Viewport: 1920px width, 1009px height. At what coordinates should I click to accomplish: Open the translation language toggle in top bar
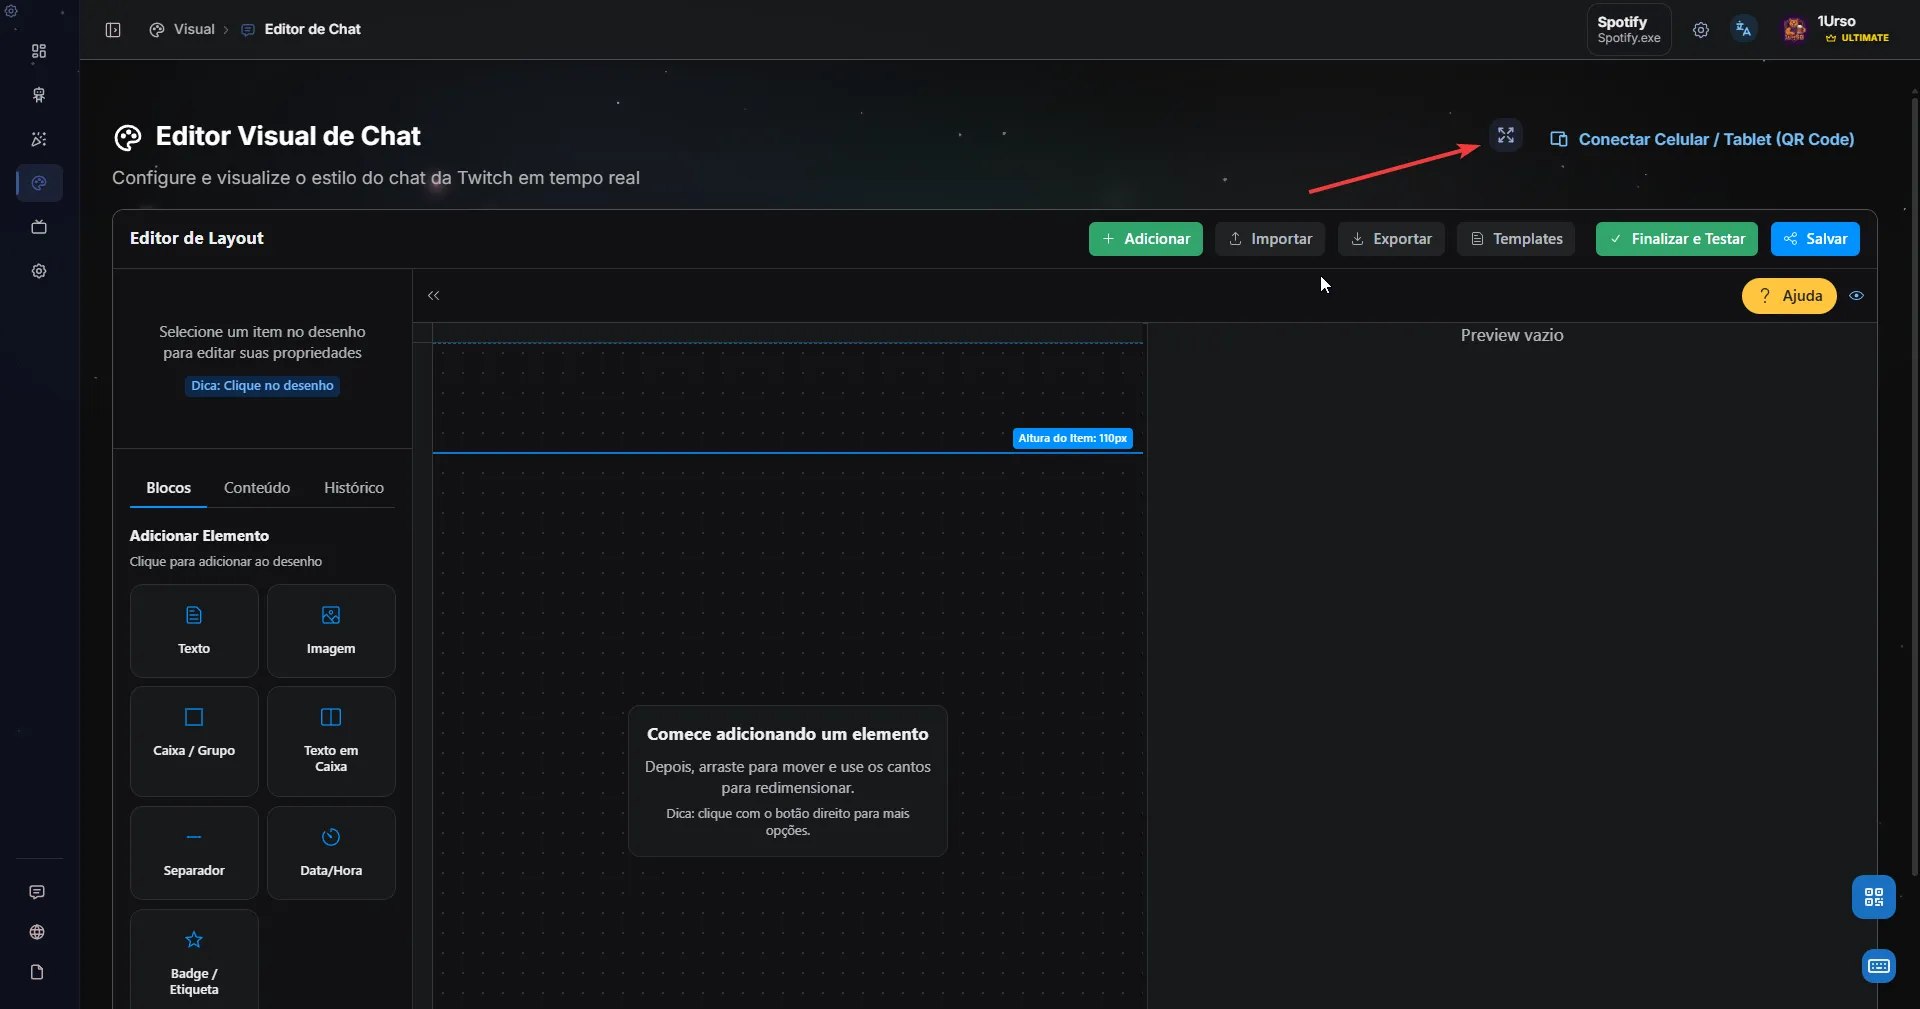1744,29
